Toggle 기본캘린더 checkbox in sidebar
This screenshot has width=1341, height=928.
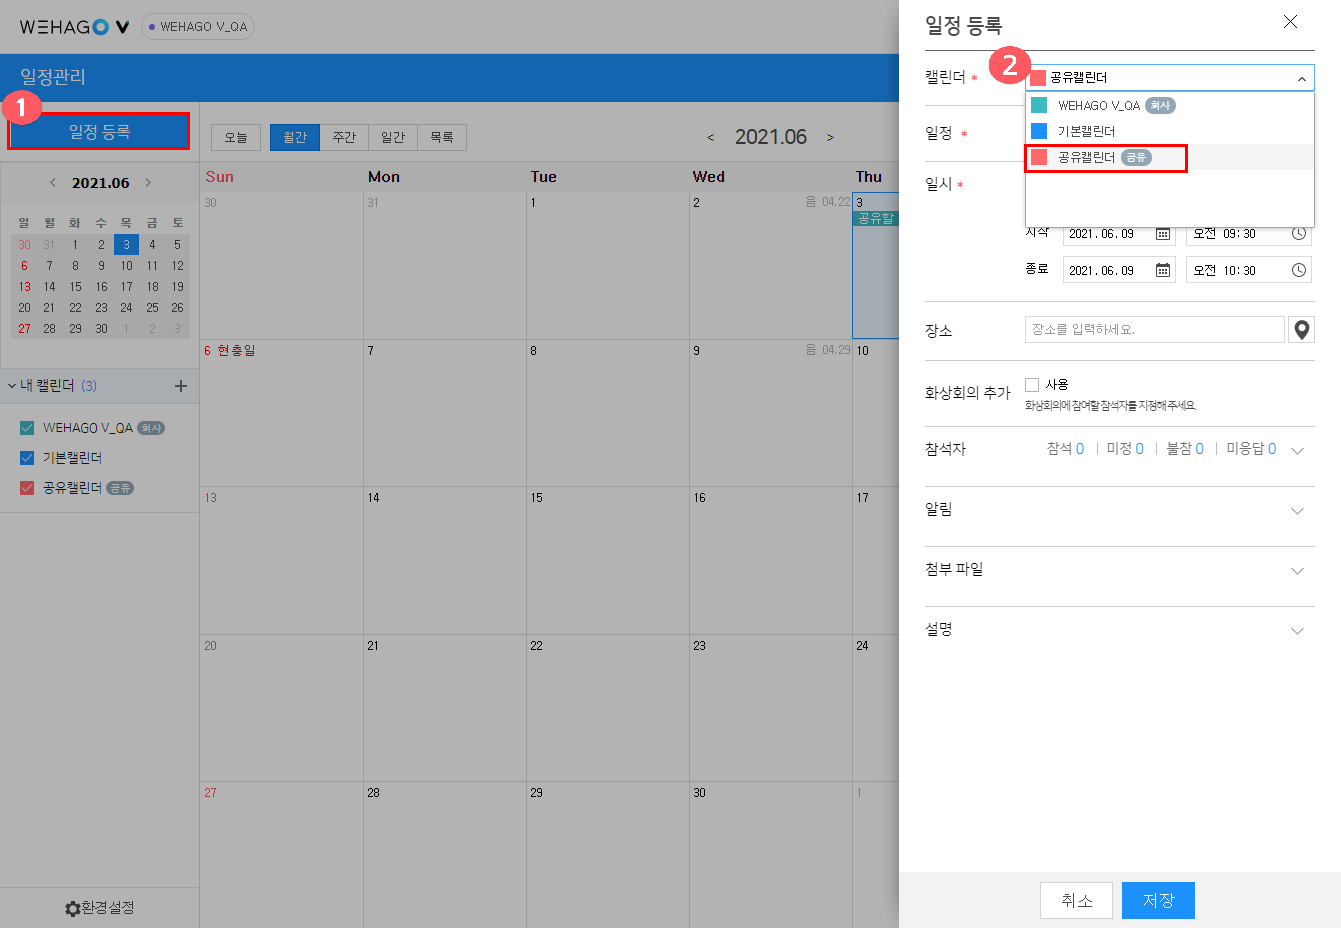pyautogui.click(x=27, y=458)
